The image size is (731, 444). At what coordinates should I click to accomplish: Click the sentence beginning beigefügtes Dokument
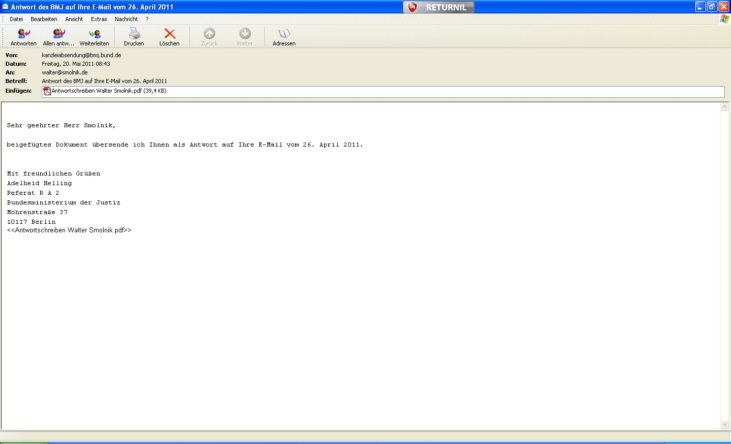185,145
